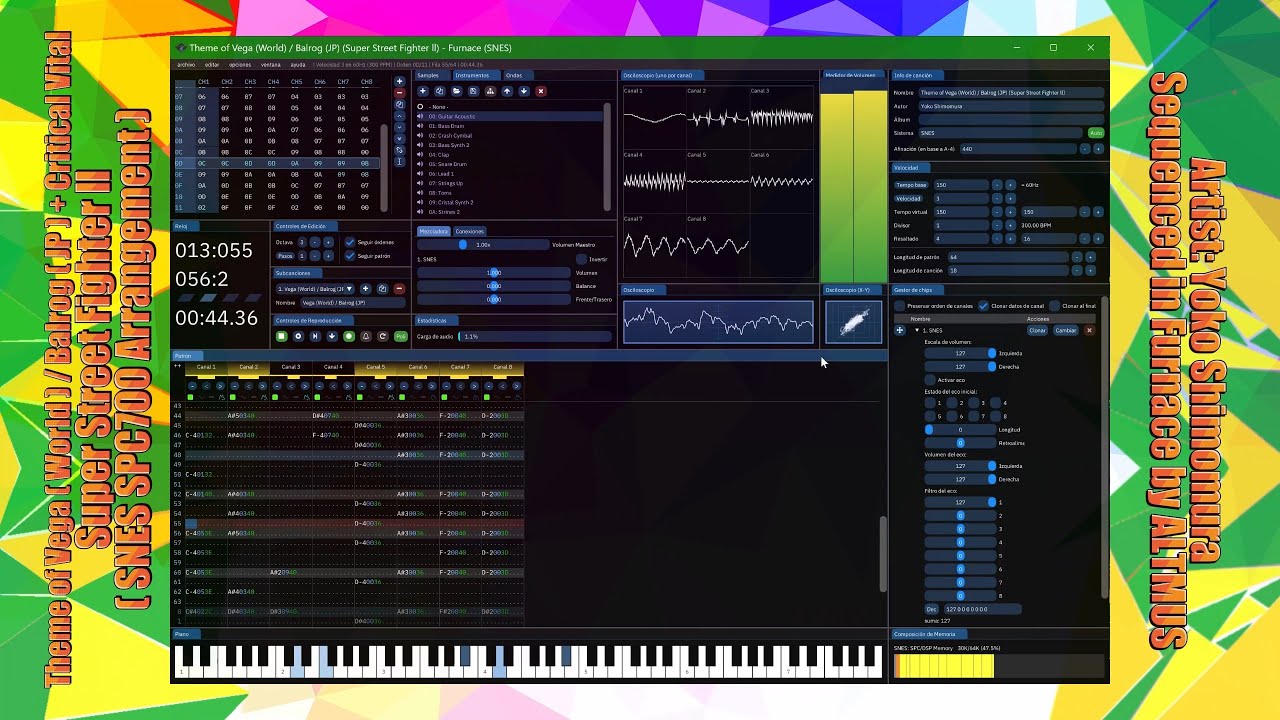Open the archivo menu
Image resolution: width=1280 pixels, height=720 pixels.
coord(186,64)
